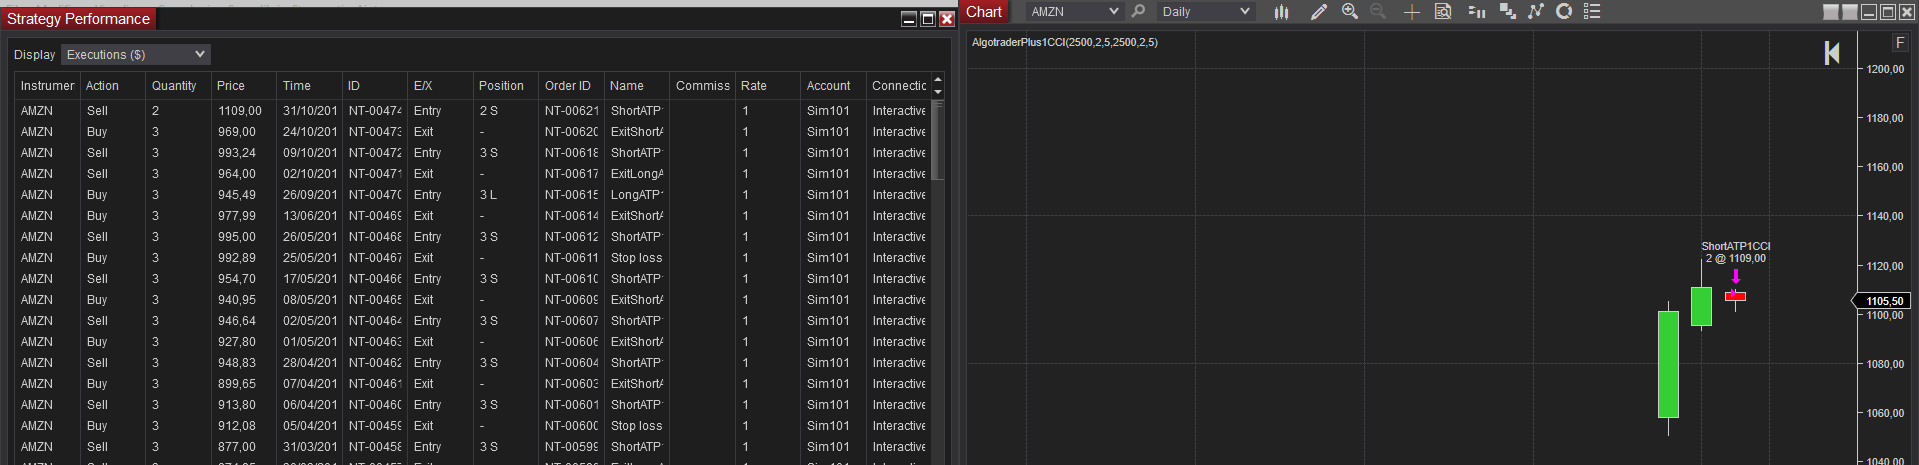Sort by the Time column header
Screen dimensions: 1919x465
pos(309,86)
